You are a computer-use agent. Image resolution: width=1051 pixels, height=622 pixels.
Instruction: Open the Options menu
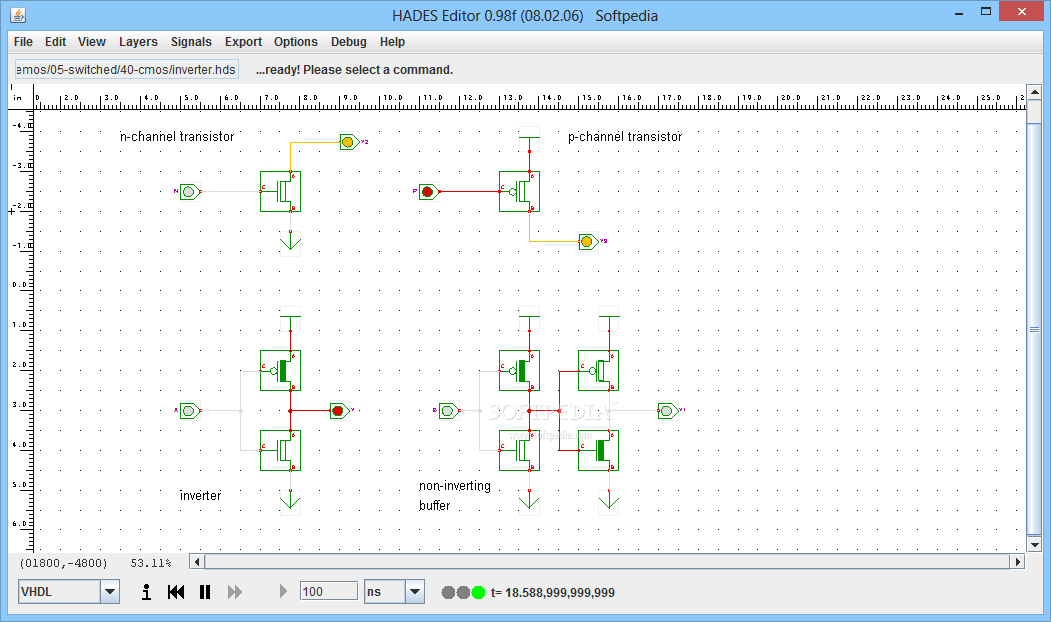click(296, 42)
